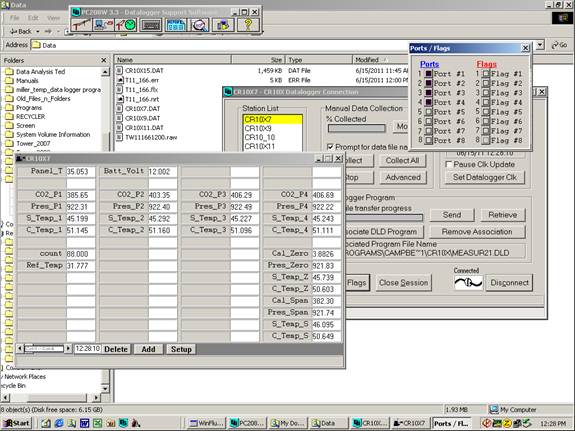575x431 pixels.
Task: Click the Tower_2007 folder icon
Action: pos(9,143)
